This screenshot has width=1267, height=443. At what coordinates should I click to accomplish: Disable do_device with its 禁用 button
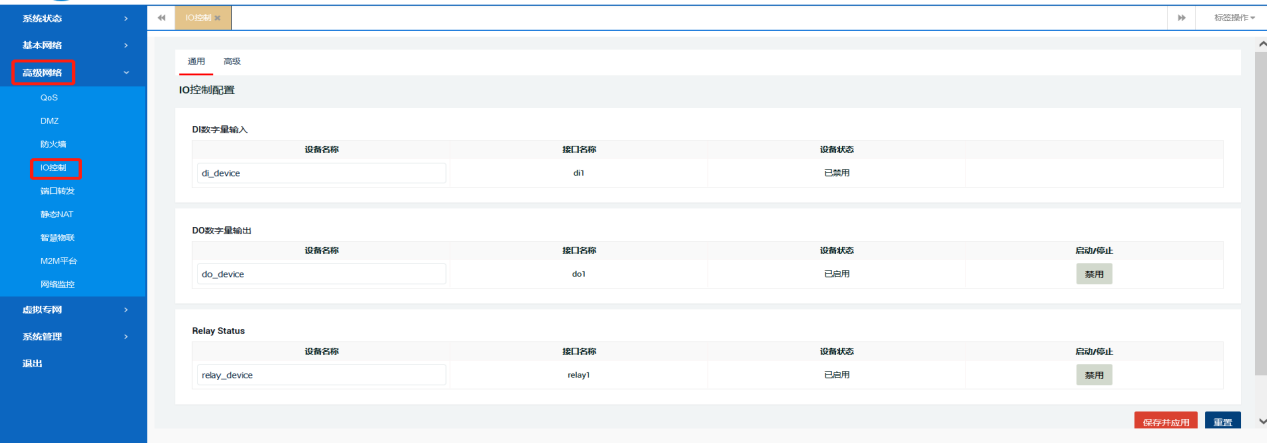pos(1094,274)
